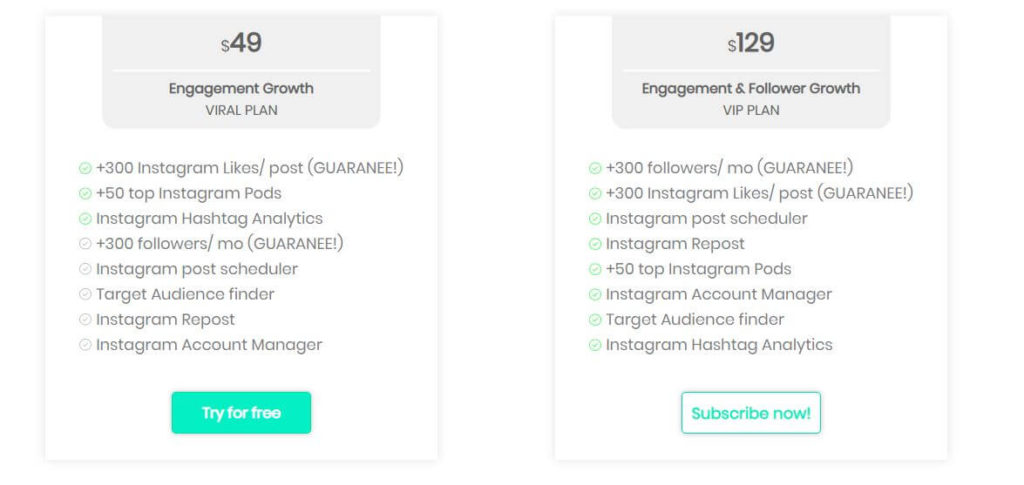
Task: Click gray check next to Viral Instagram Account Manager
Action: coord(85,345)
